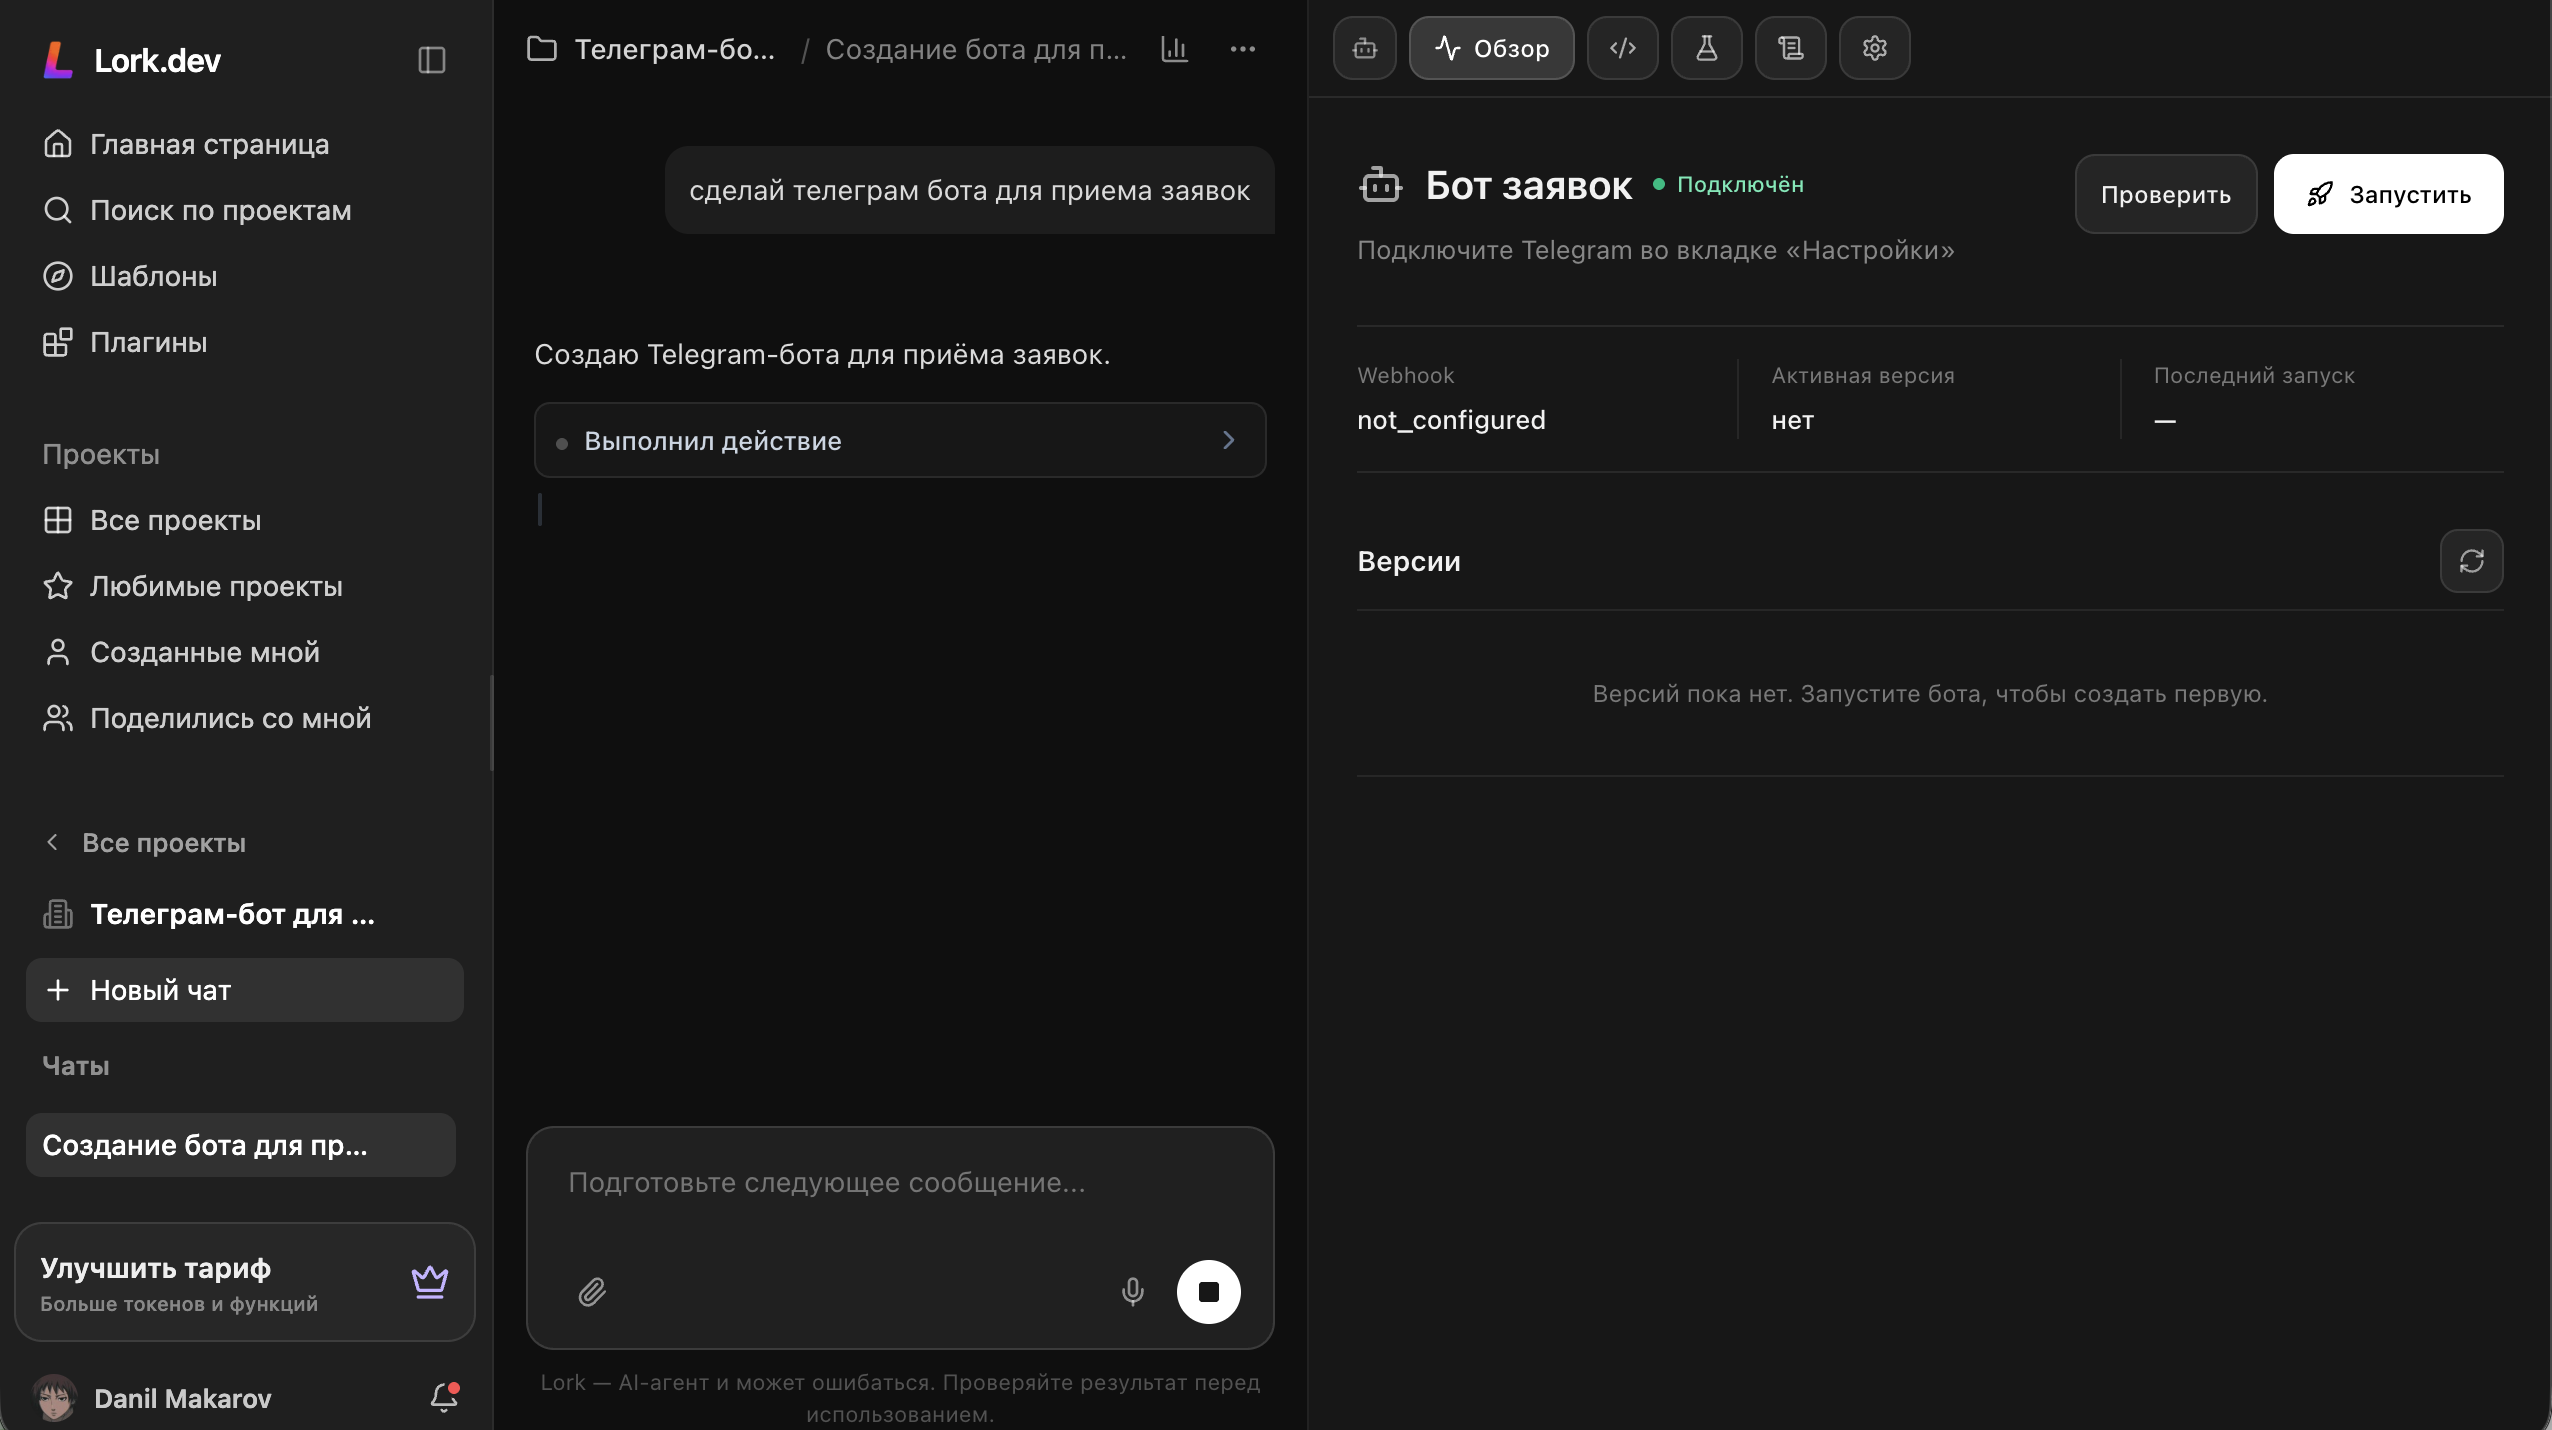This screenshot has width=2552, height=1430.
Task: Click the Проверить button
Action: (x=2166, y=194)
